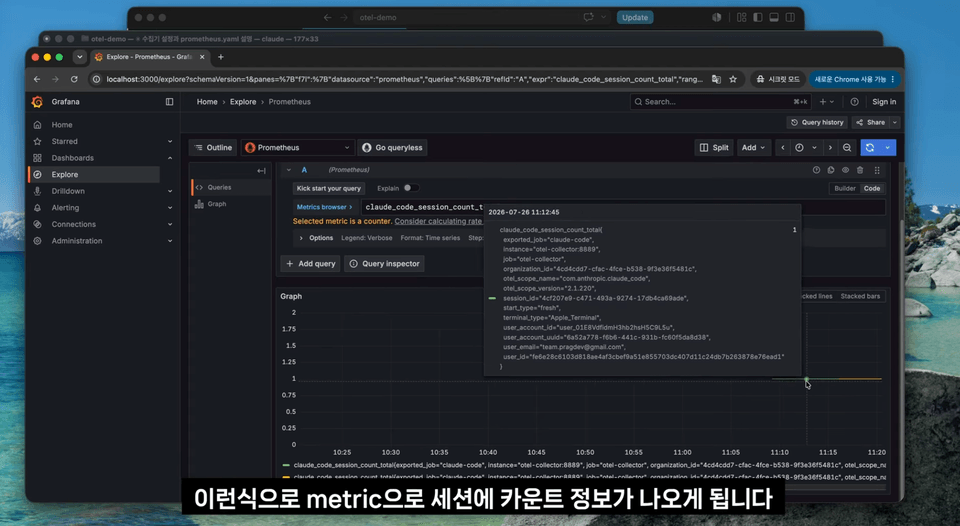Screen dimensions: 960x526
Task: Open Query inspector
Action: (384, 264)
